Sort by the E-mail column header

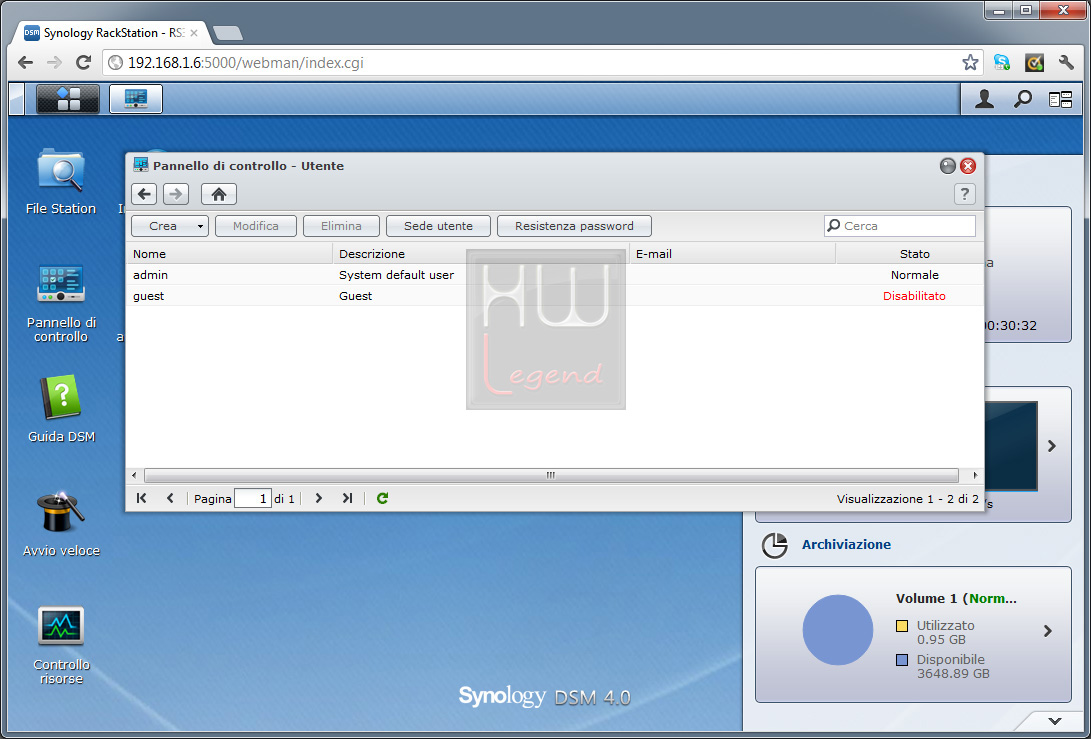click(733, 254)
